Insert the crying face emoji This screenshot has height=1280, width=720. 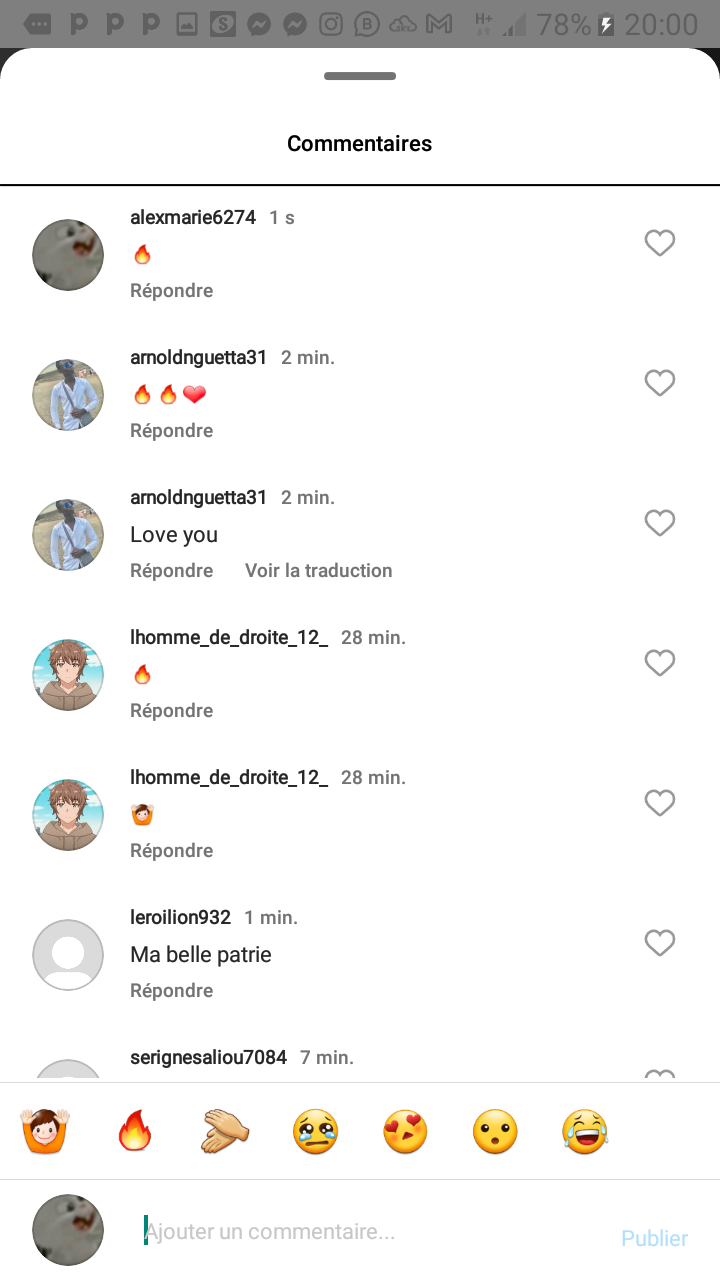[315, 1132]
